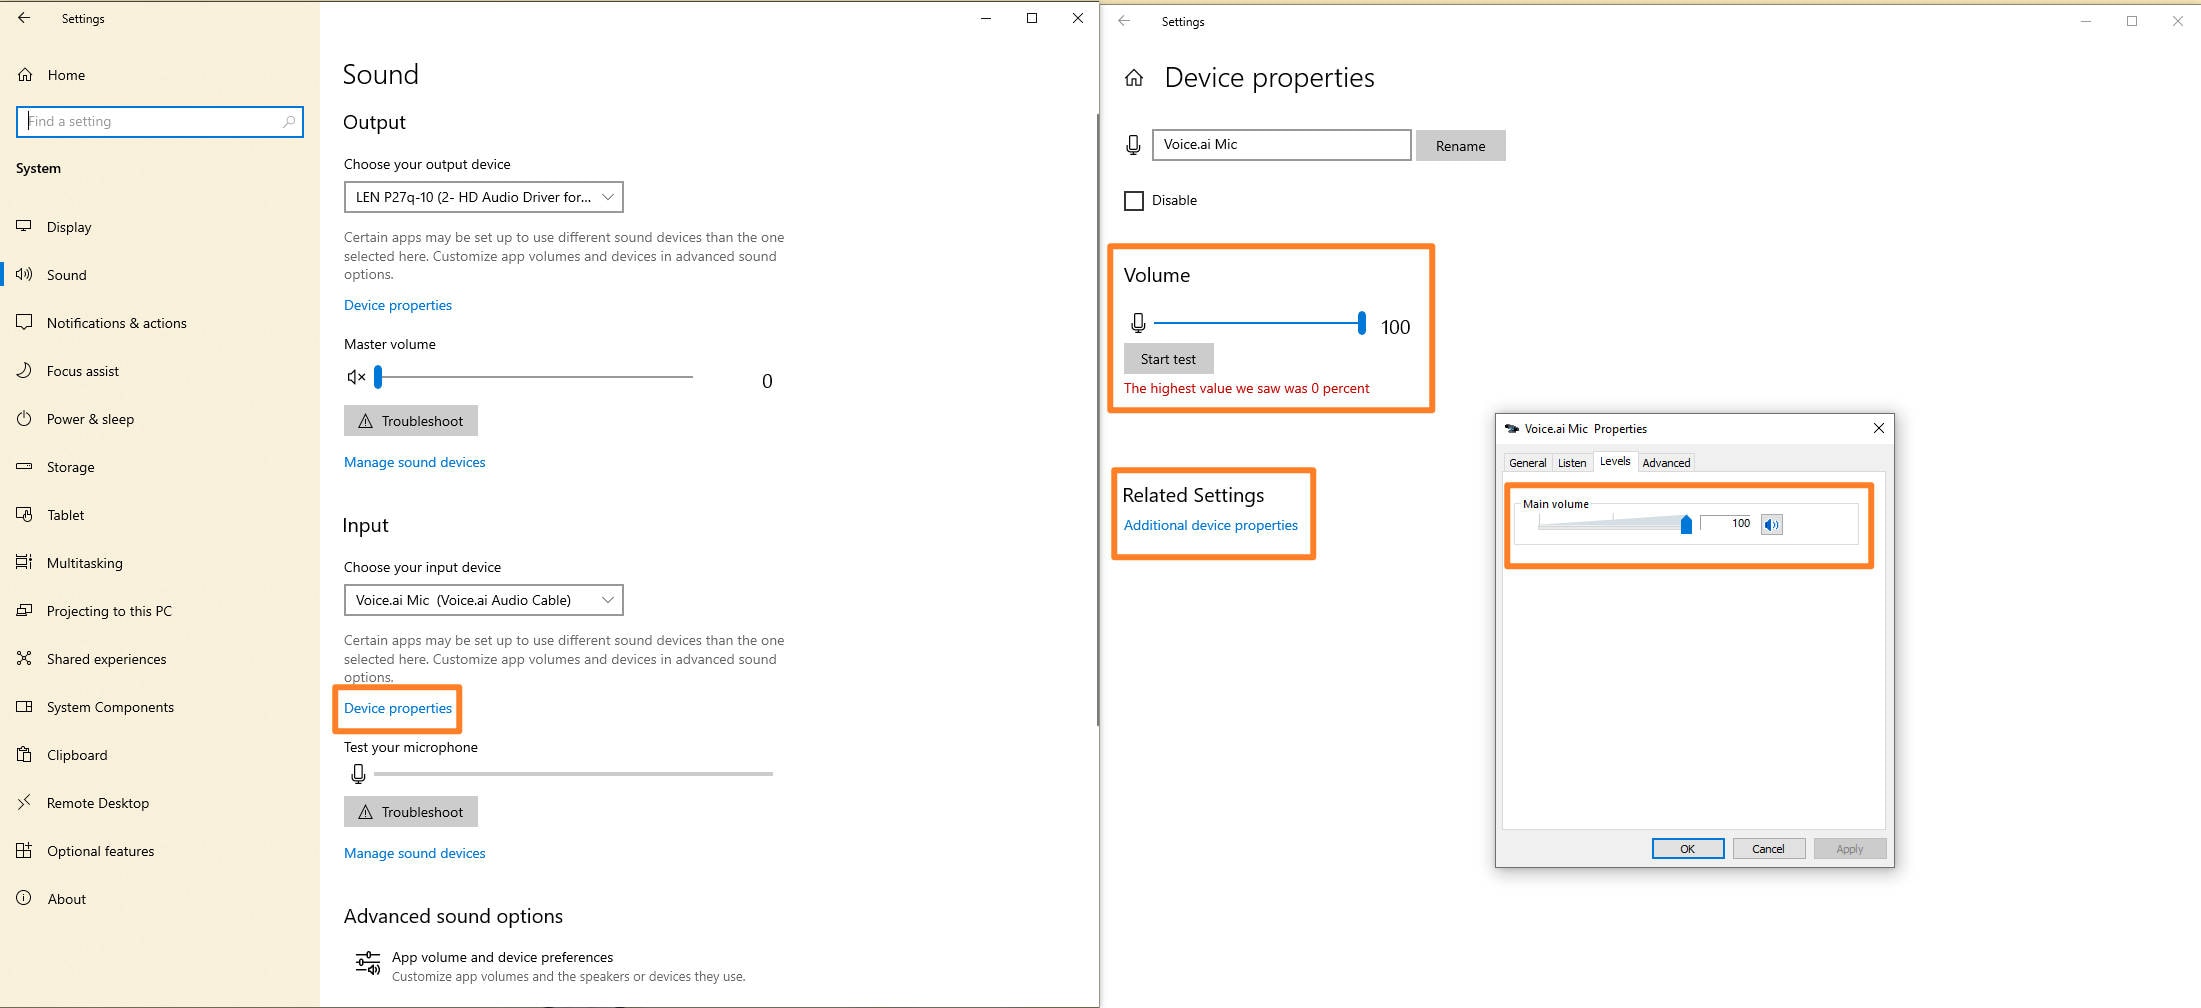Click the Optional features icon
This screenshot has width=2201, height=1008.
(x=25, y=851)
